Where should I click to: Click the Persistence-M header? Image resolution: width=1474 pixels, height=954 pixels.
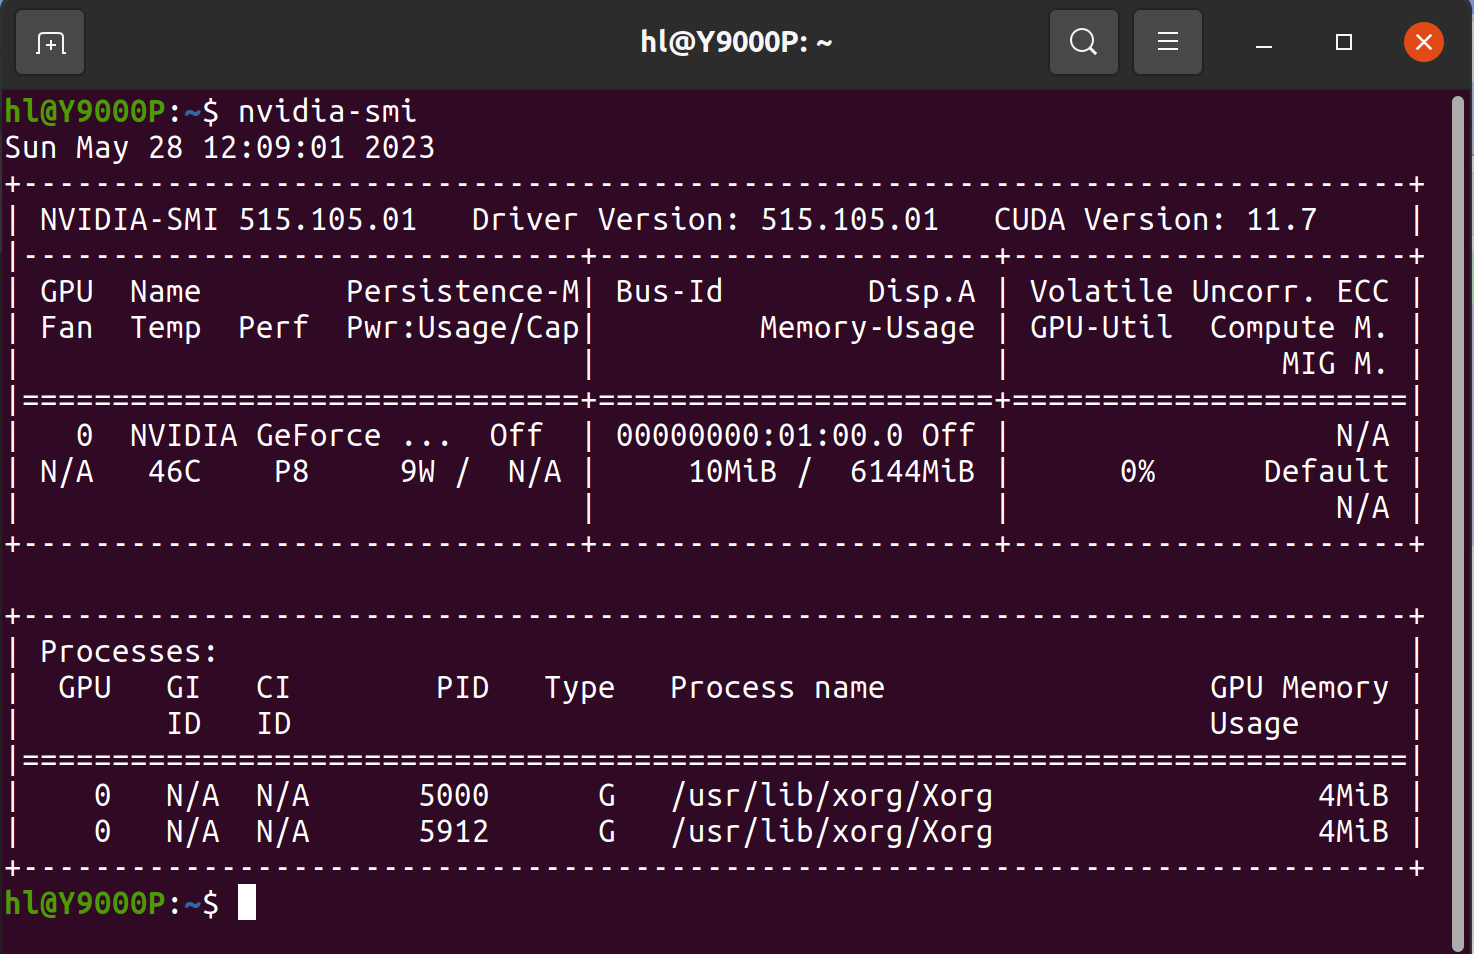pos(462,291)
